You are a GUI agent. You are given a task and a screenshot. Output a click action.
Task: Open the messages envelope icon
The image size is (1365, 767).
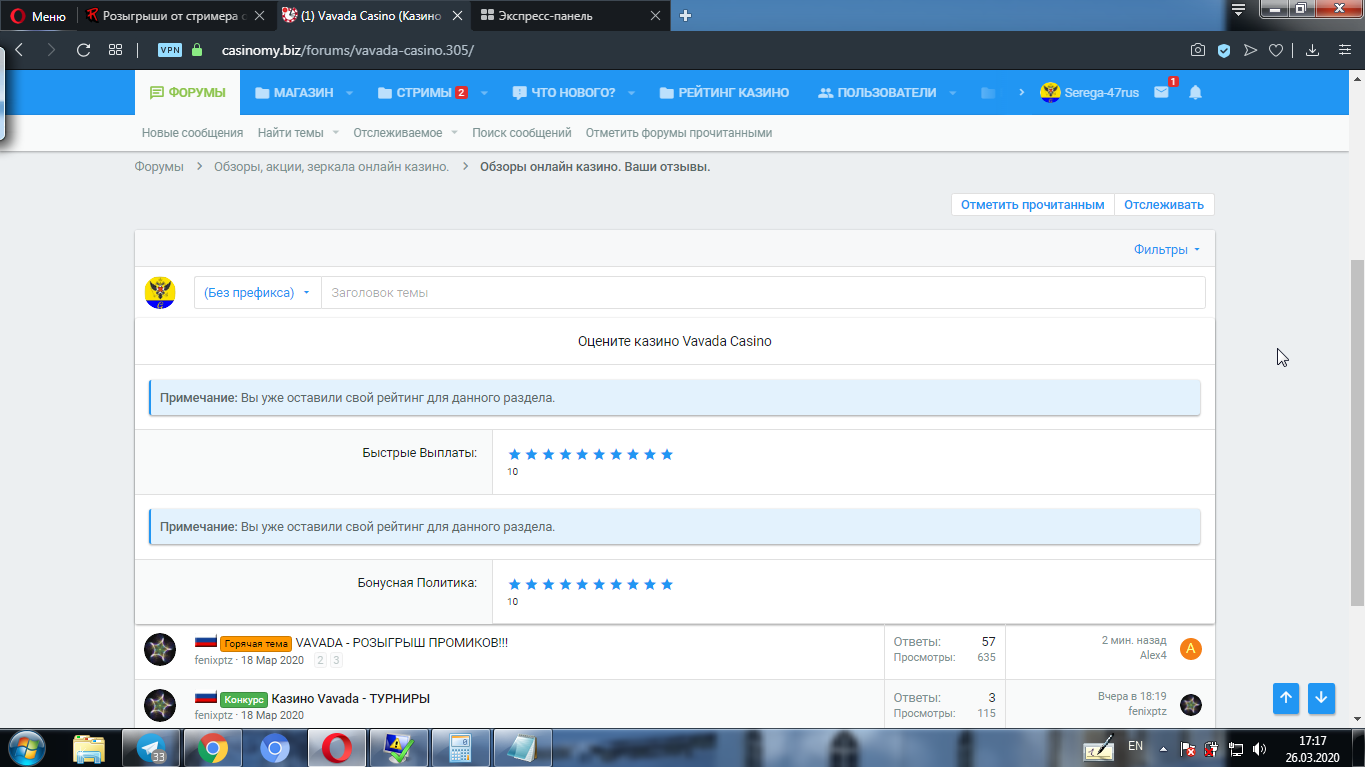tap(1161, 92)
